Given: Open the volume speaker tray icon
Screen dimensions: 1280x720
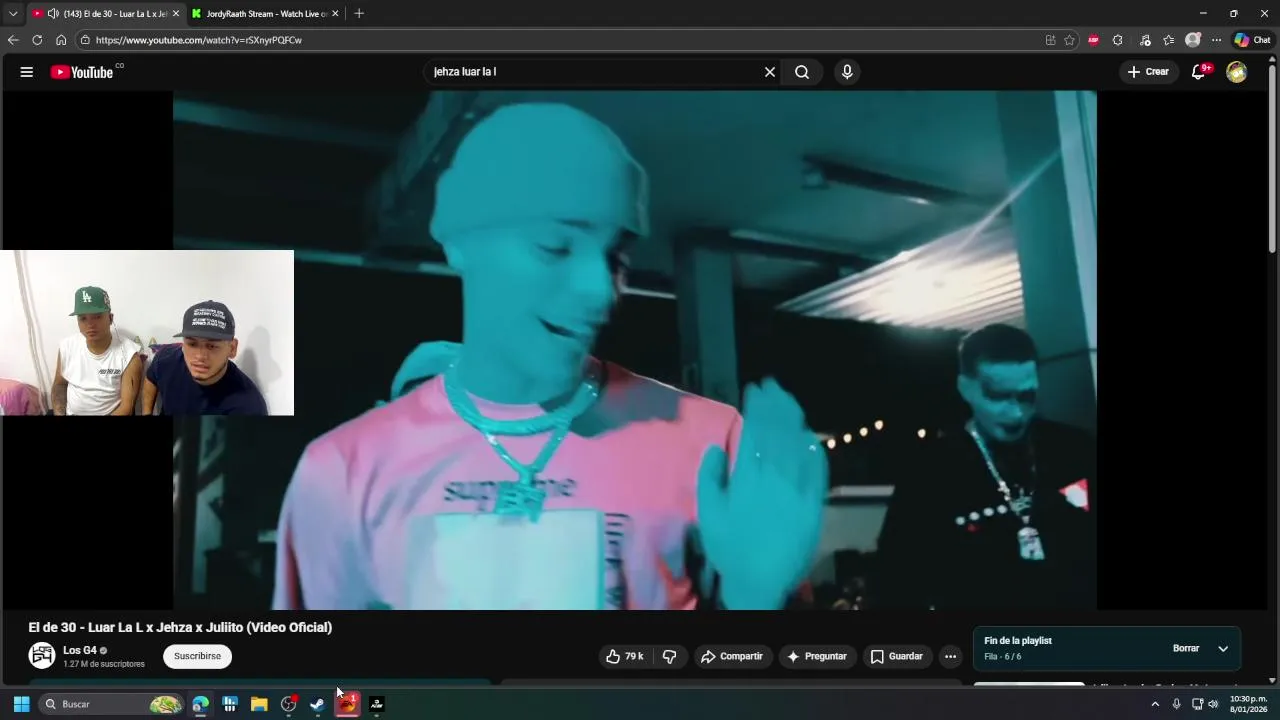Looking at the screenshot, I should coord(1213,704).
